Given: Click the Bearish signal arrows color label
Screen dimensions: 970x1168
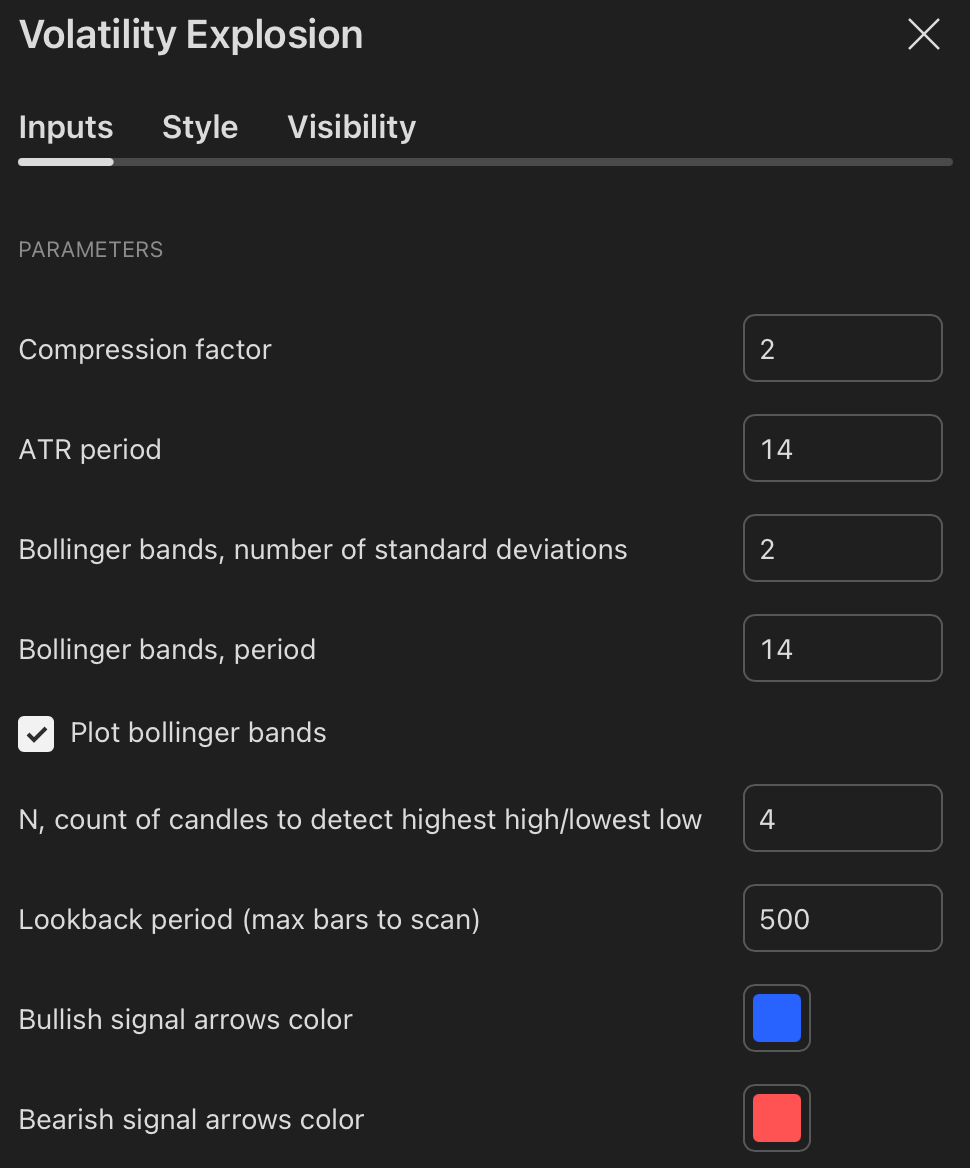Looking at the screenshot, I should tap(191, 1119).
